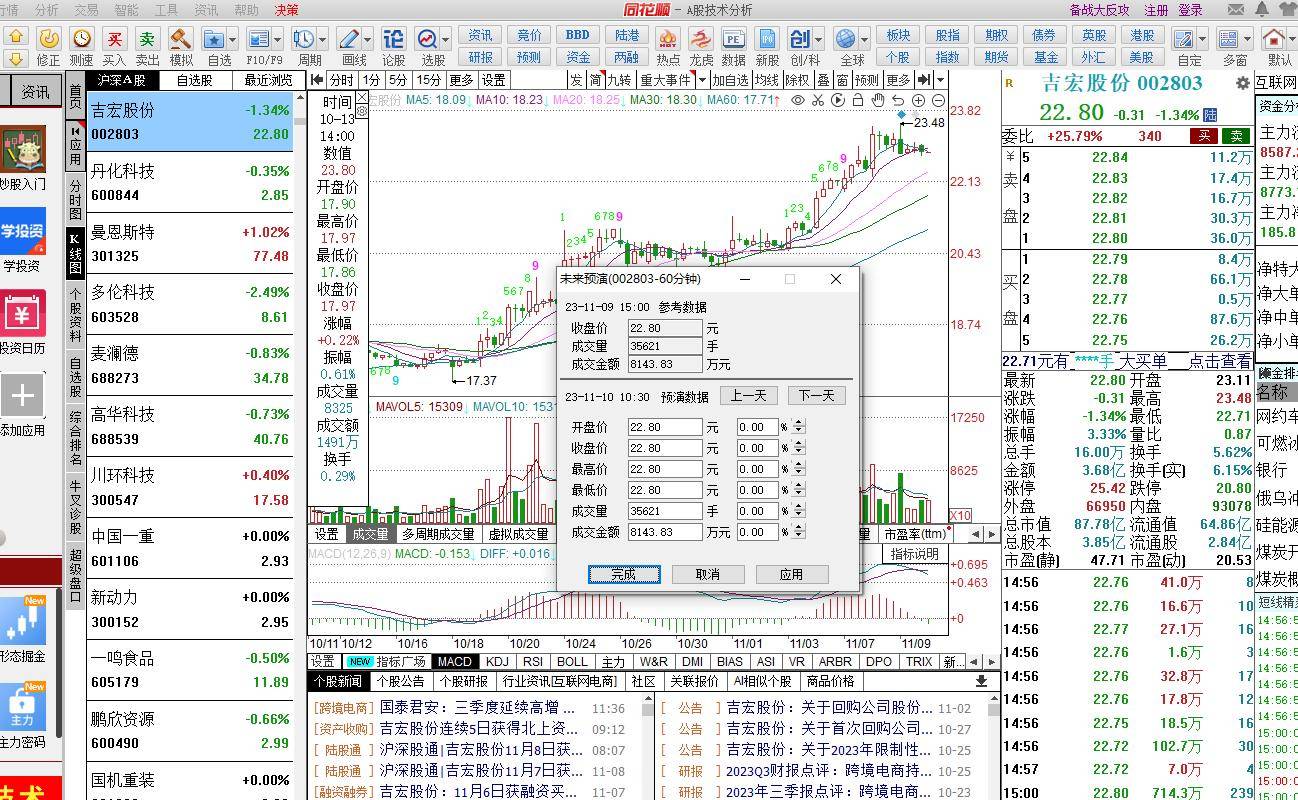Toggle the 预测 forecast button in chart toolbar

pyautogui.click(x=867, y=80)
